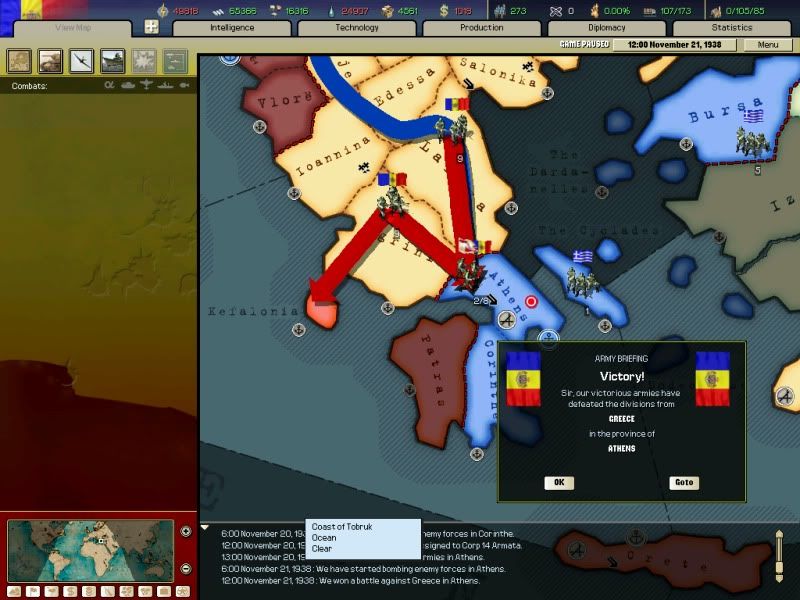Toggle the all-combats filter in Combats bar
The height and width of the screenshot is (600, 800).
click(109, 85)
